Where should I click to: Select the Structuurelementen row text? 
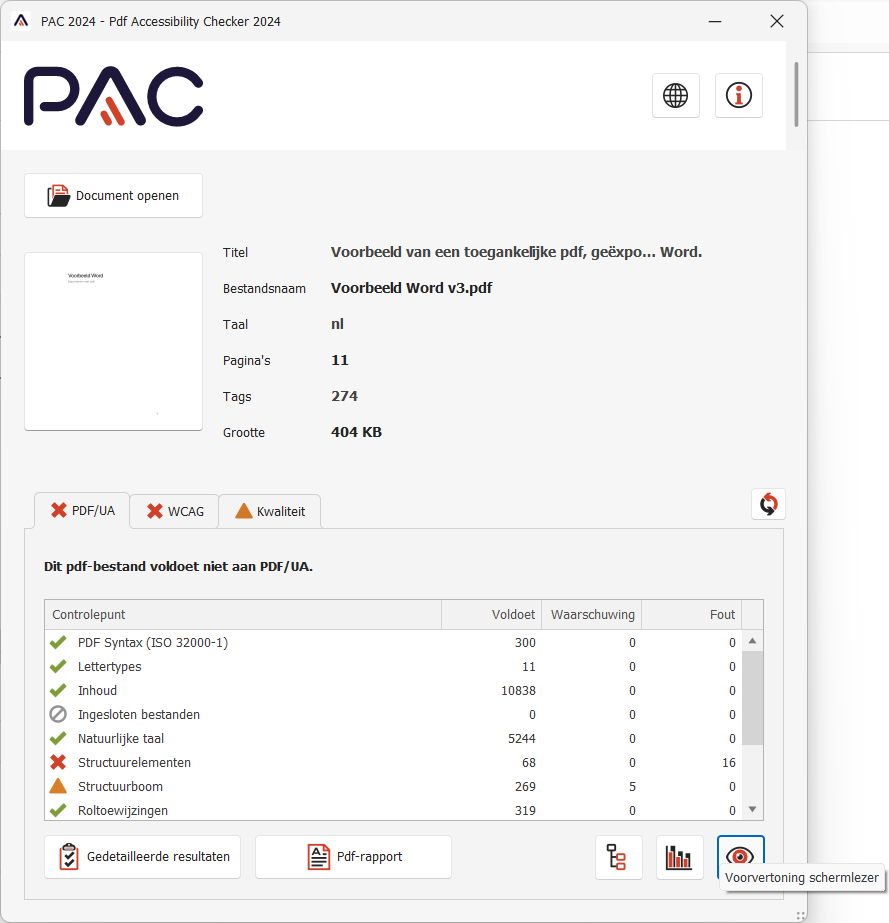tap(134, 762)
